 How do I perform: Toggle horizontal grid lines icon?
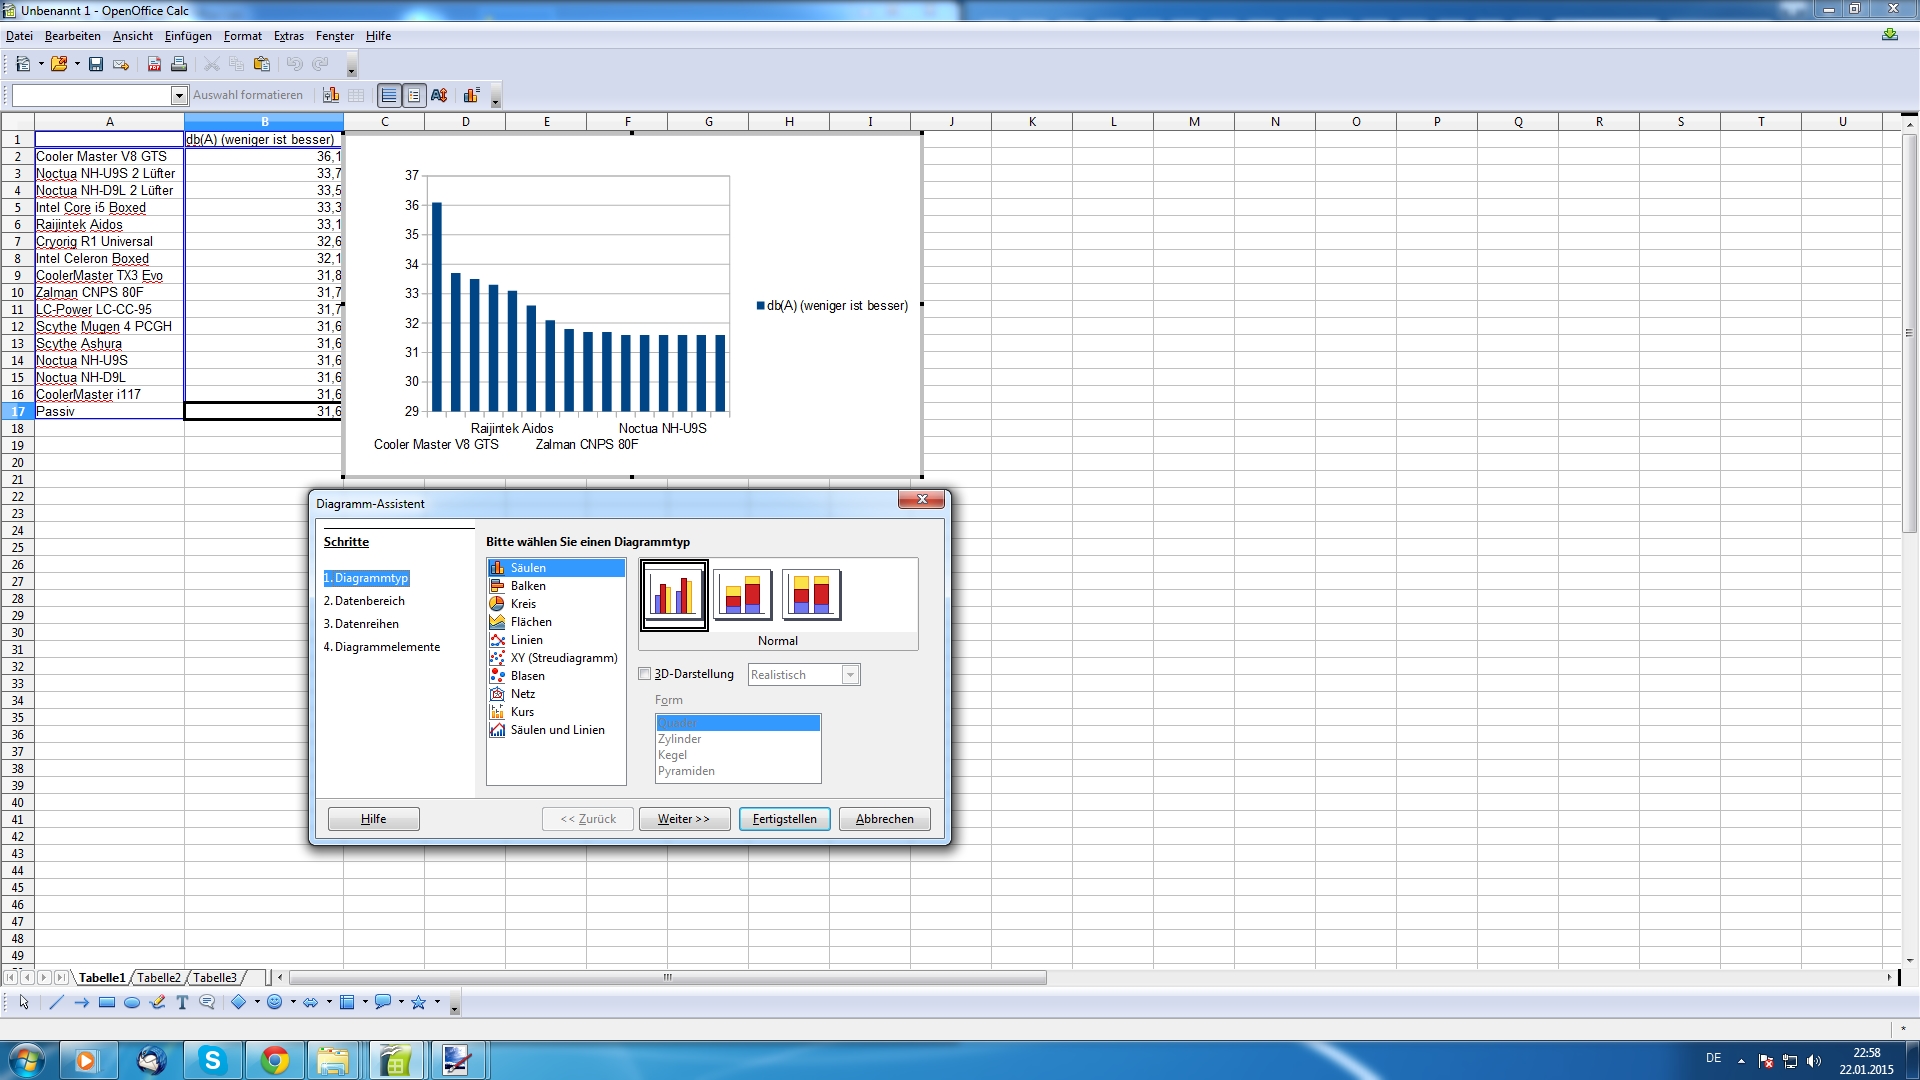click(389, 95)
